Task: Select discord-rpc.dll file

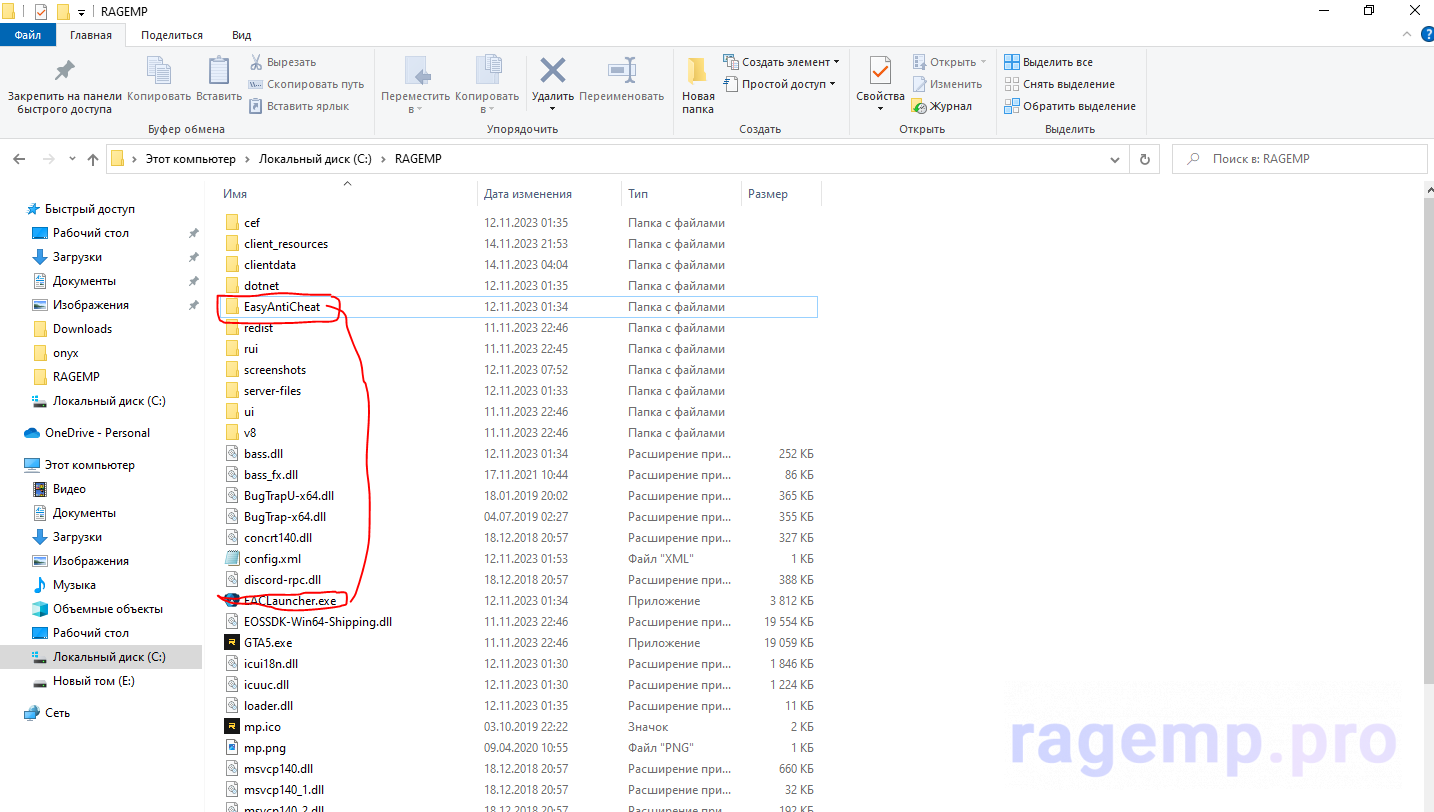Action: [282, 580]
